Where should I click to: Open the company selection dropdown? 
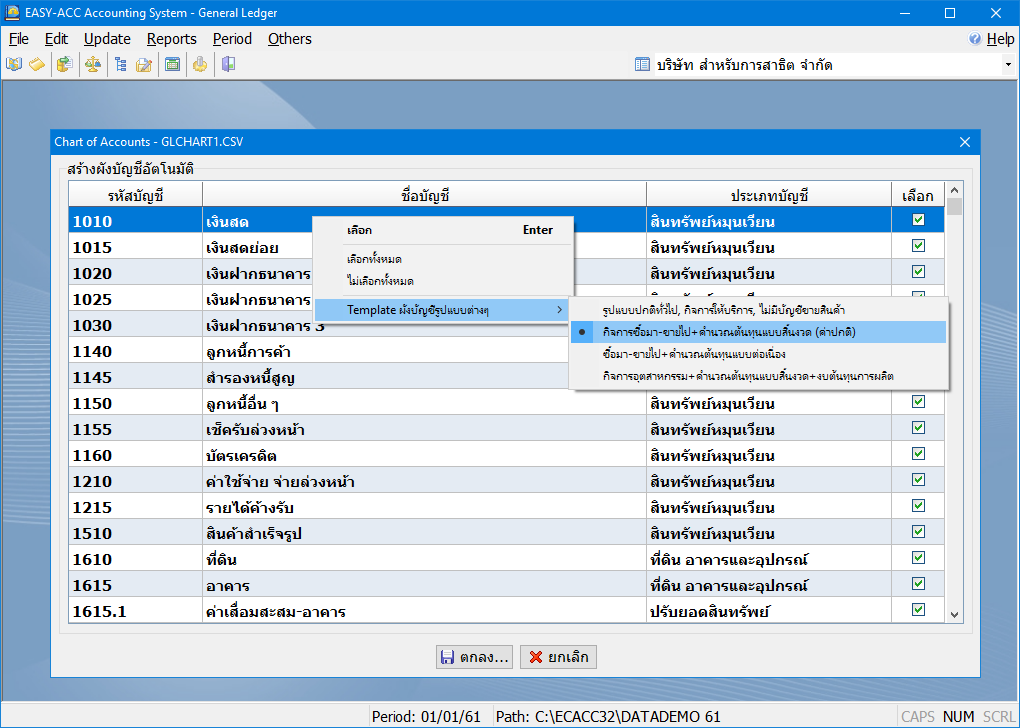(1007, 65)
